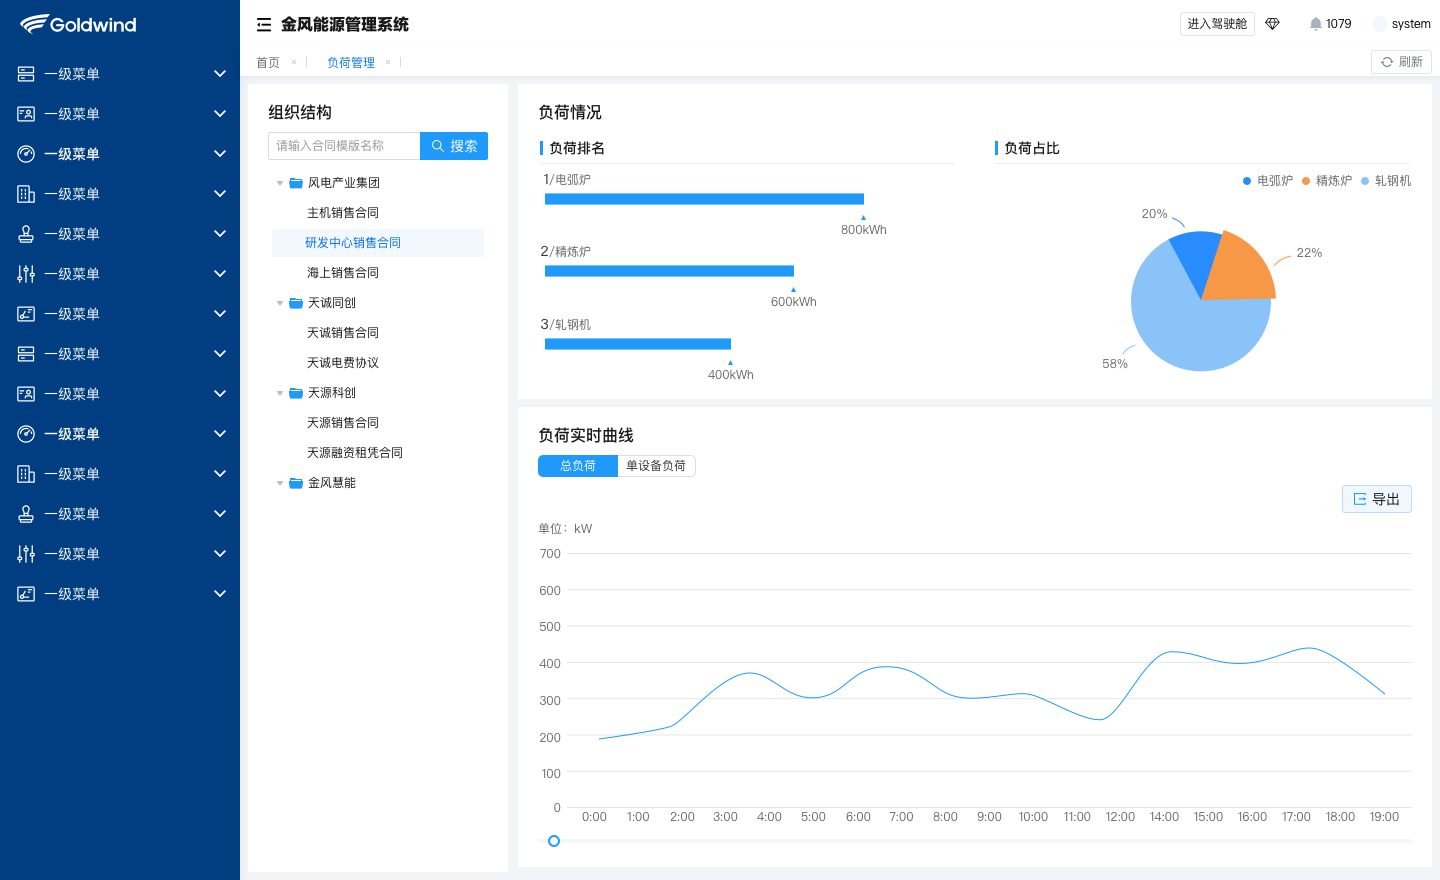Collapse the 天源科创 tree node arrow

point(280,393)
